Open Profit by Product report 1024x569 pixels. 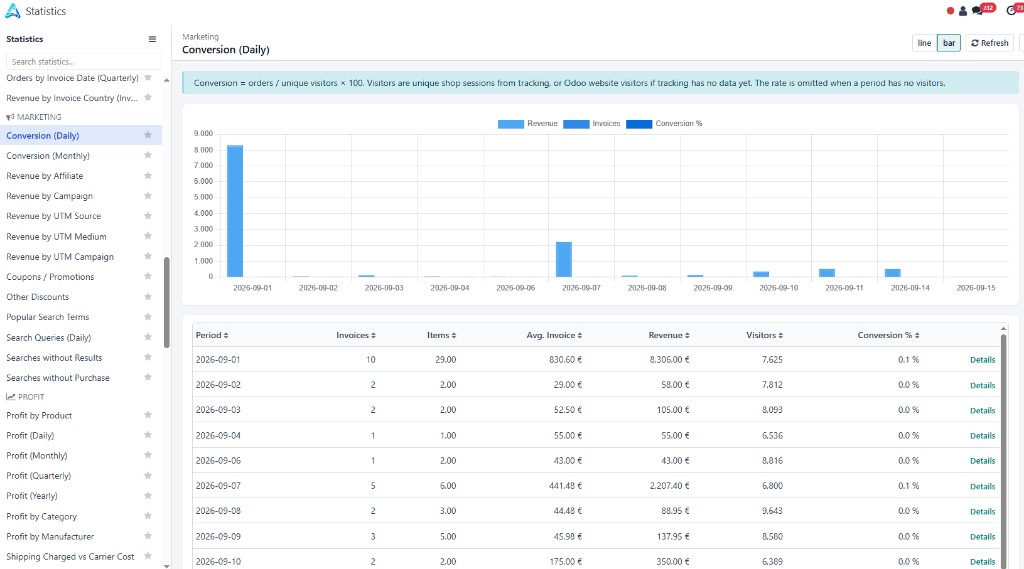point(39,415)
